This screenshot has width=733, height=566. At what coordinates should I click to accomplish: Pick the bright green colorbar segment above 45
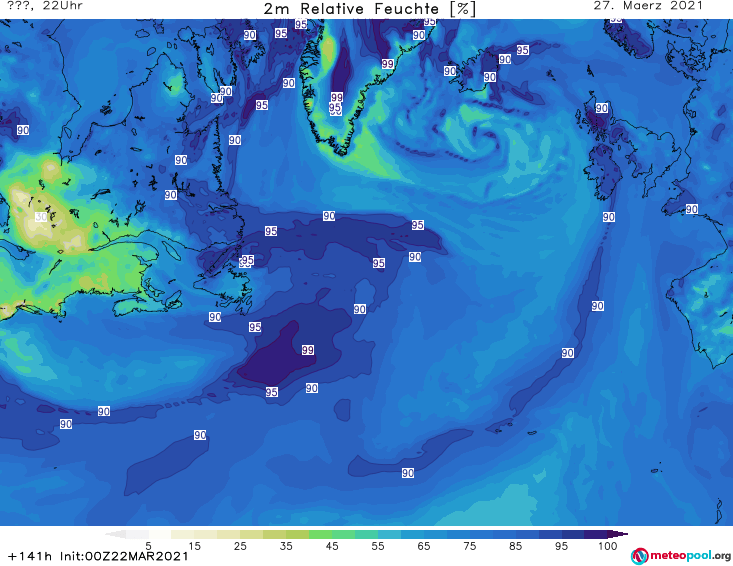tap(321, 534)
